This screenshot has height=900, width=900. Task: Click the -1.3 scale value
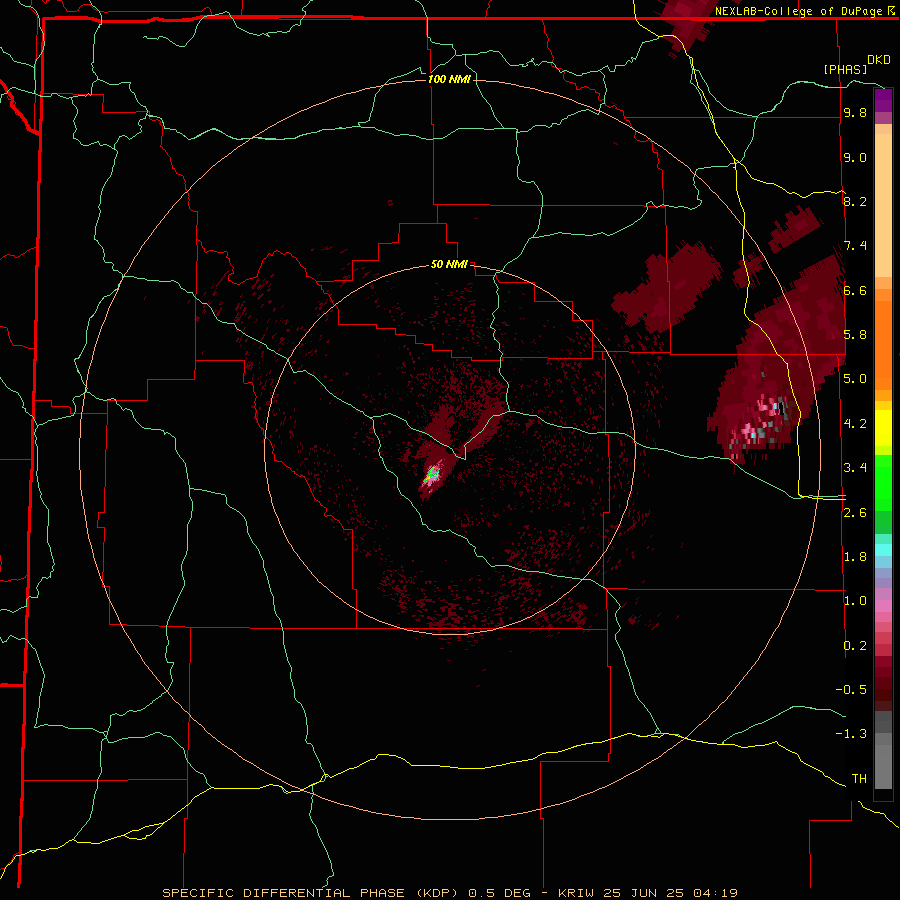click(851, 734)
